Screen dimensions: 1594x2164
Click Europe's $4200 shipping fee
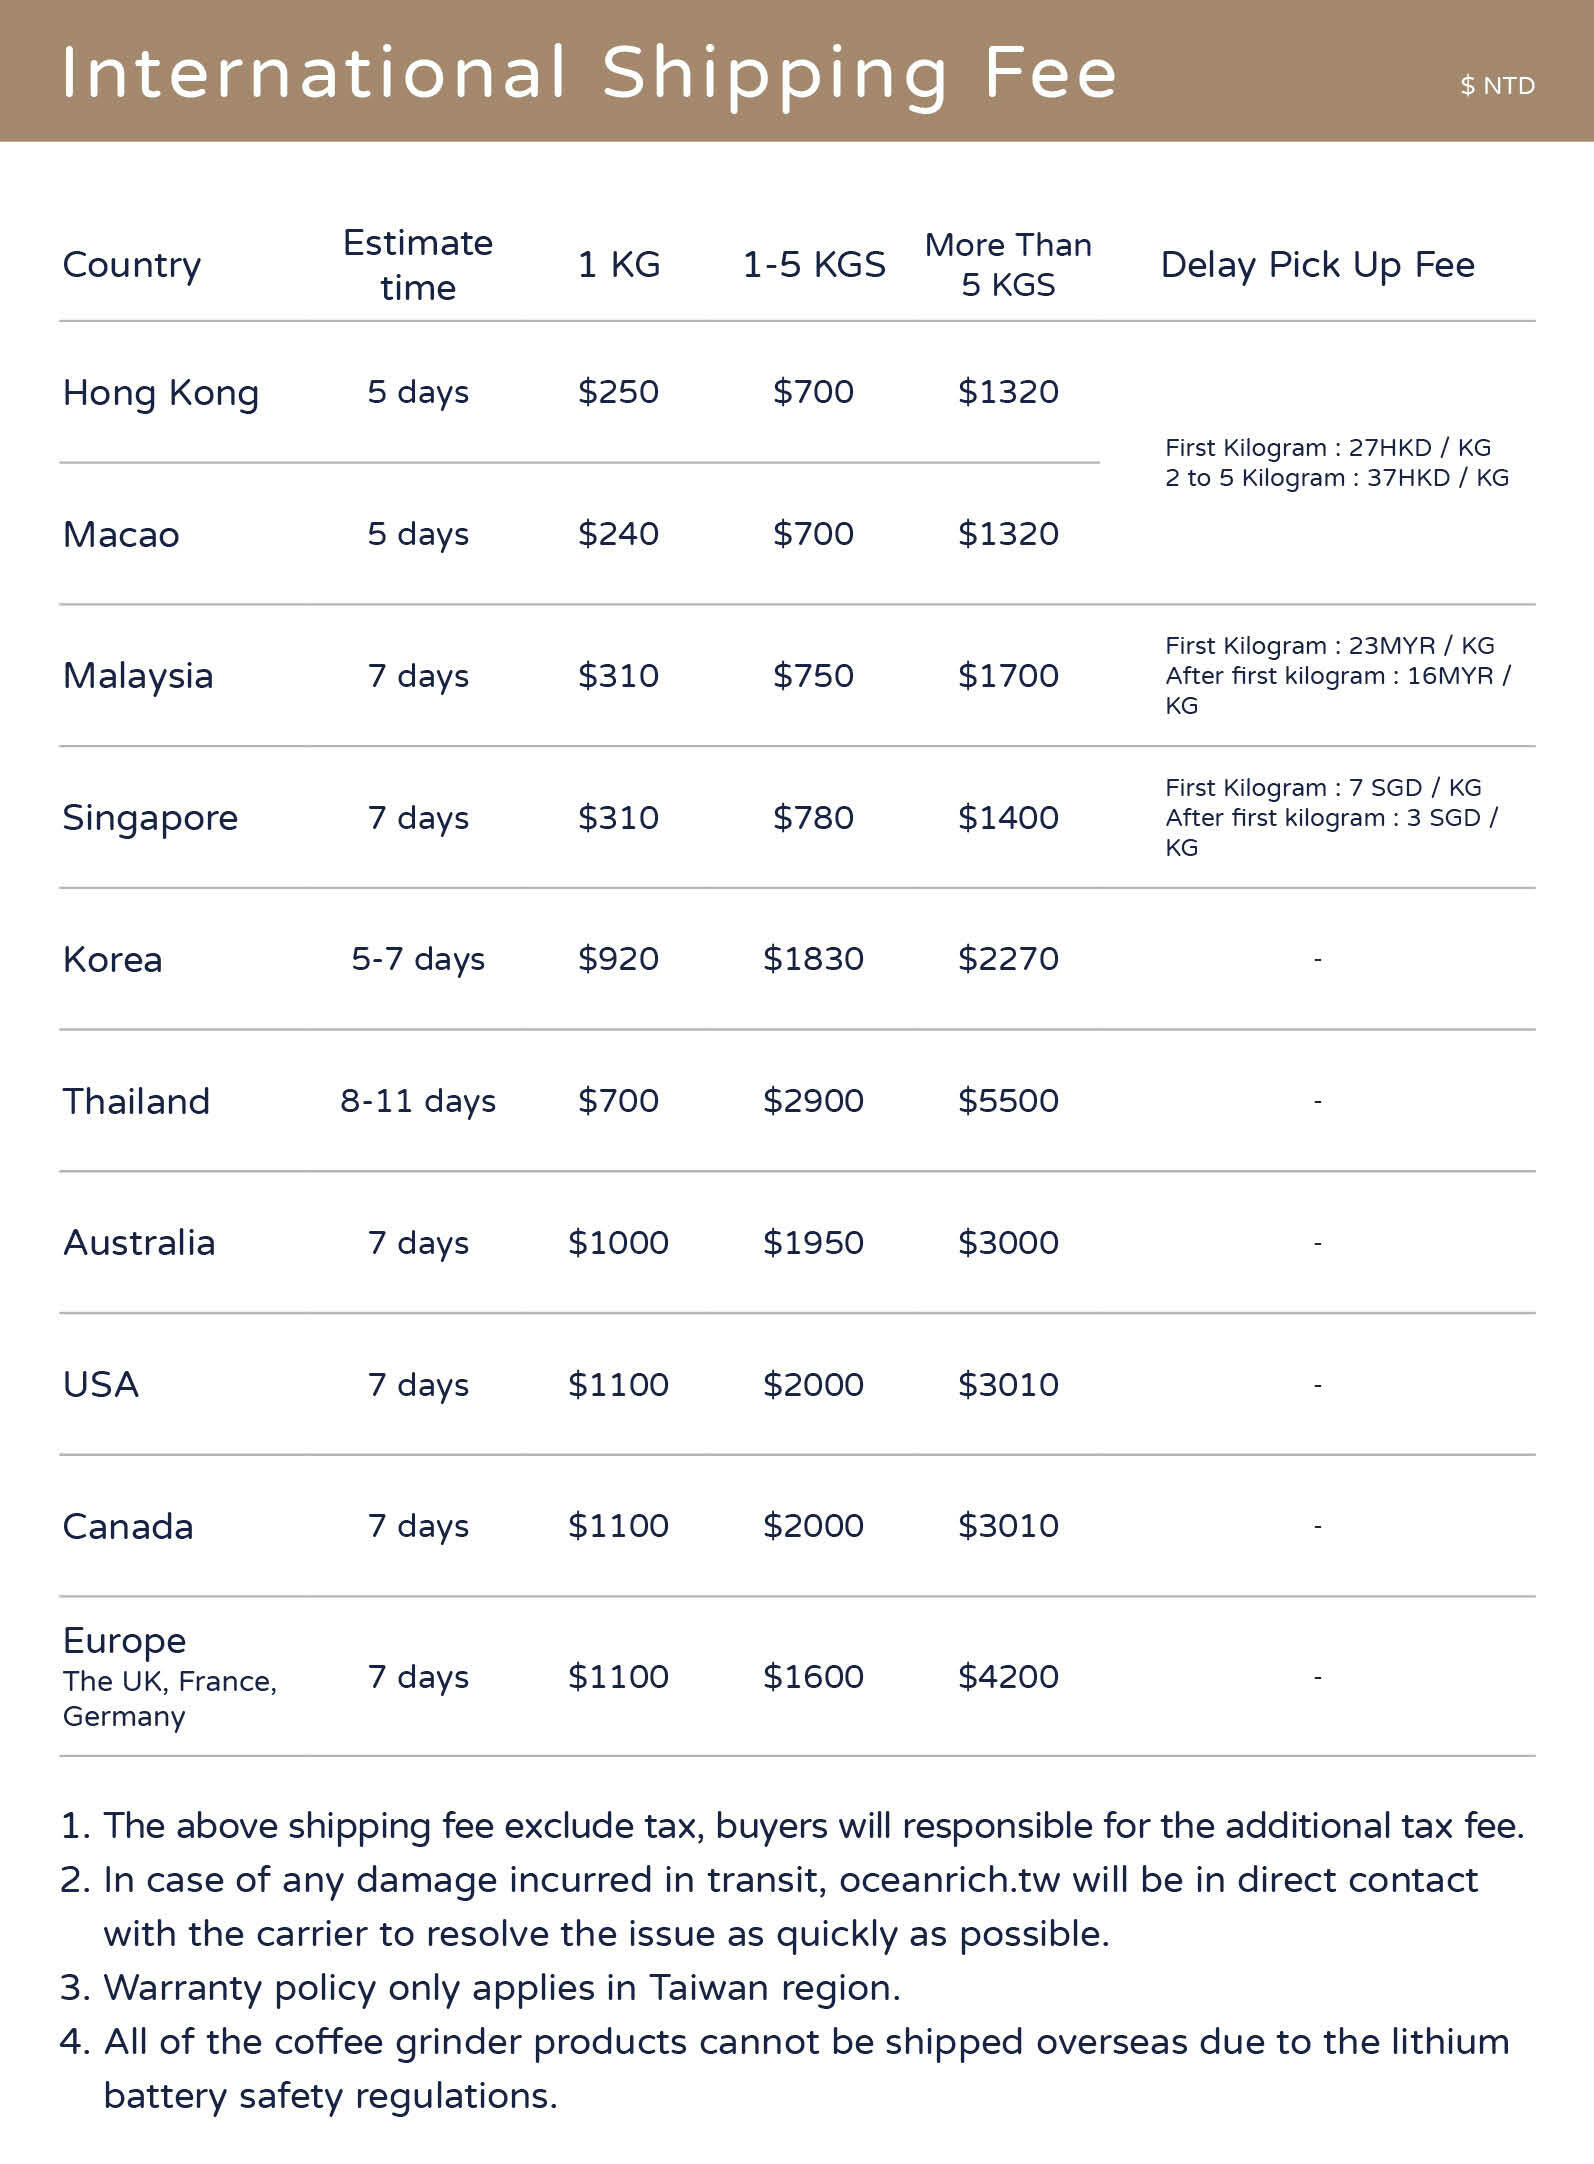click(1008, 1677)
